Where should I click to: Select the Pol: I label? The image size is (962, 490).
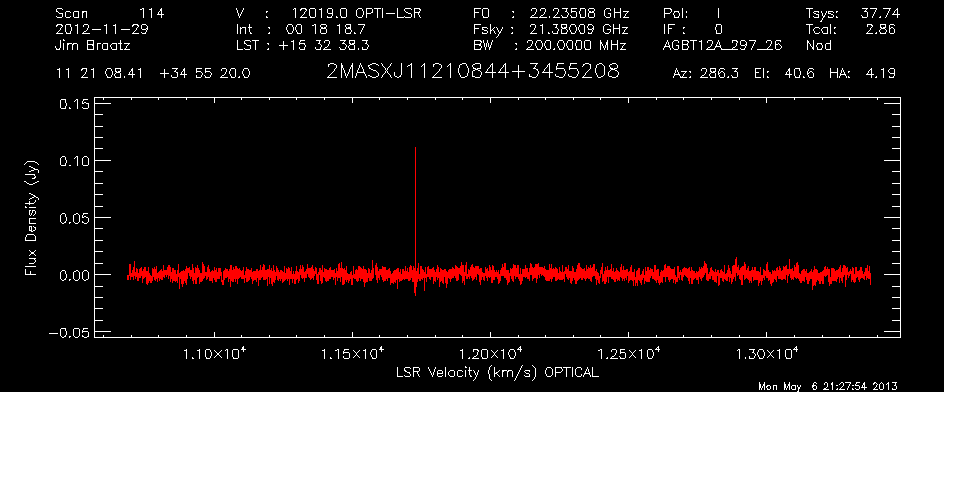click(x=692, y=13)
